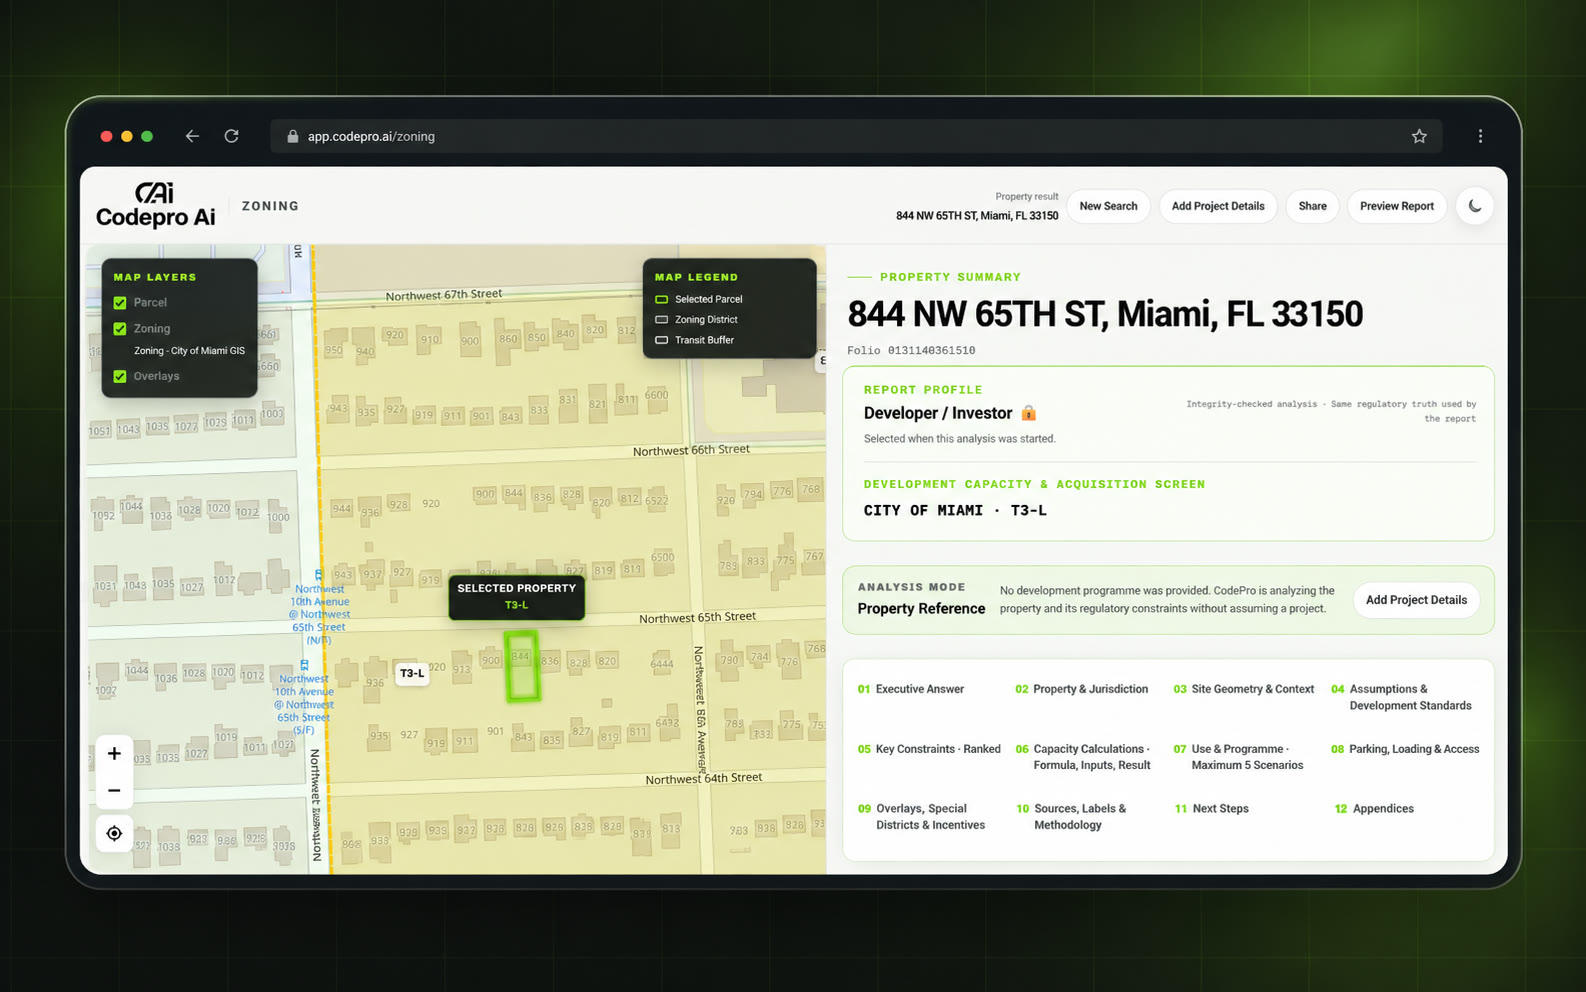Click Zoning District legend swatch icon
This screenshot has width=1586, height=992.
661,320
